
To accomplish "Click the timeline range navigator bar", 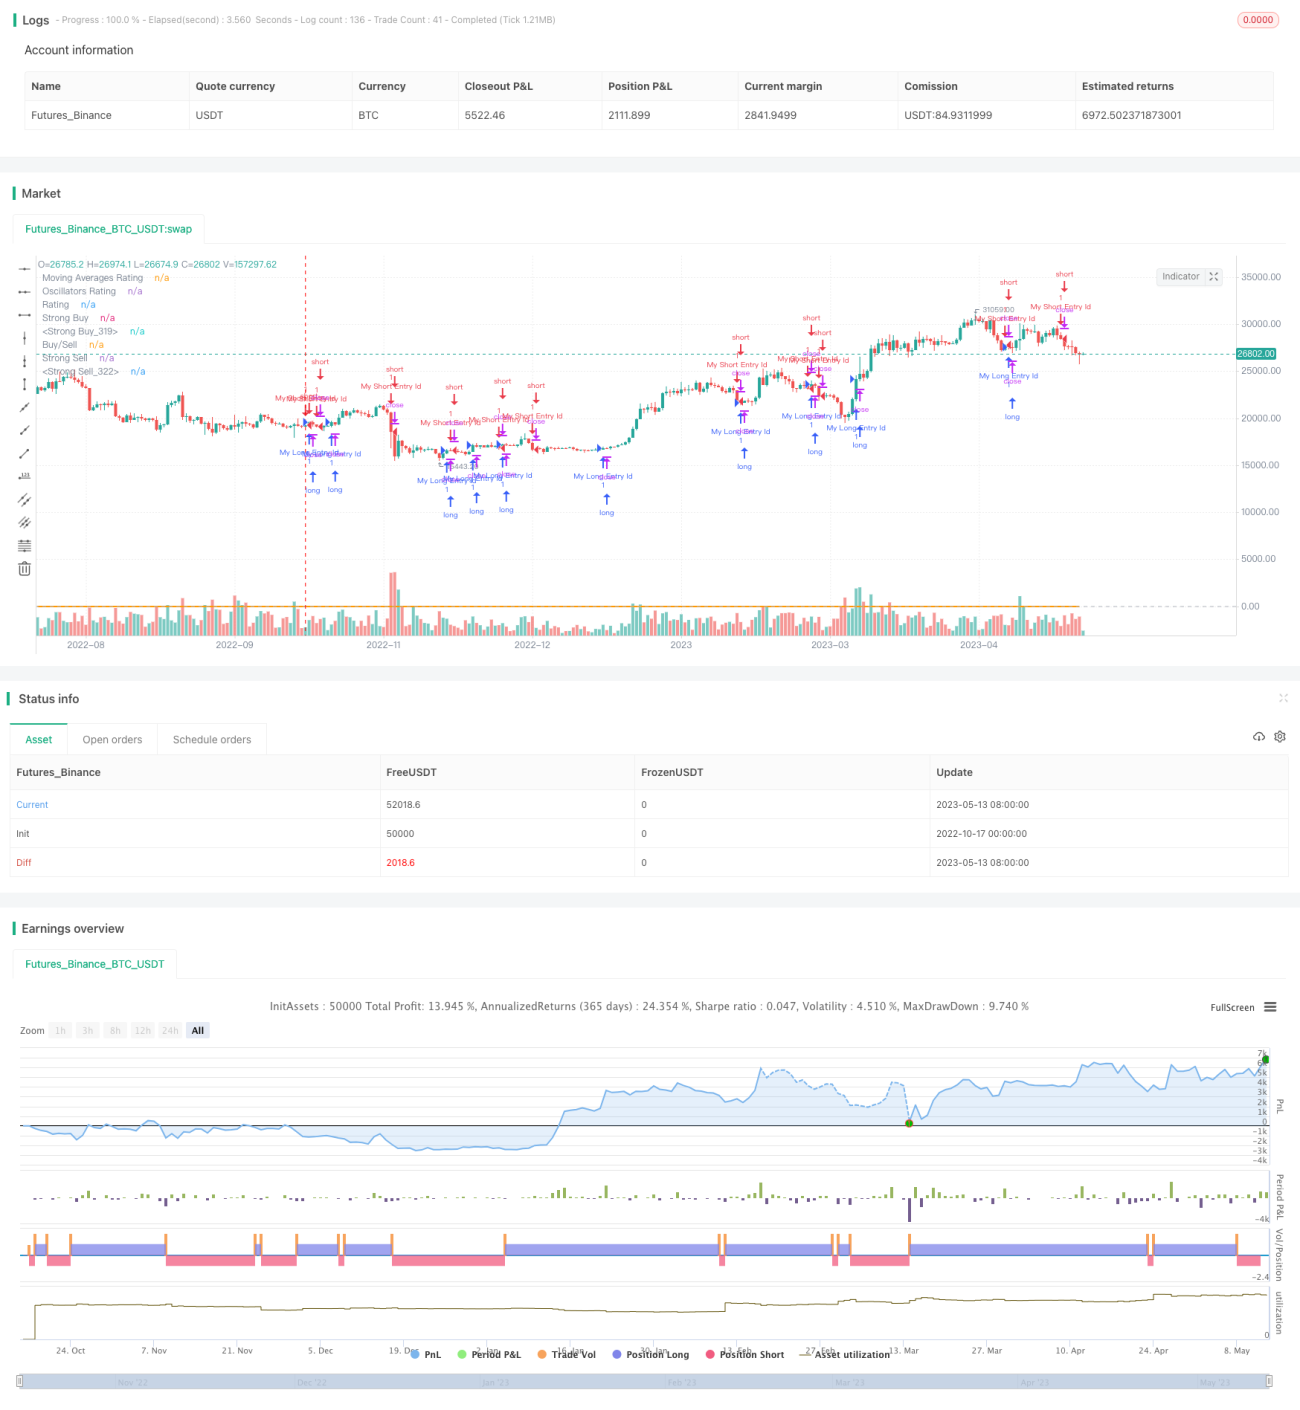I will 645,1381.
